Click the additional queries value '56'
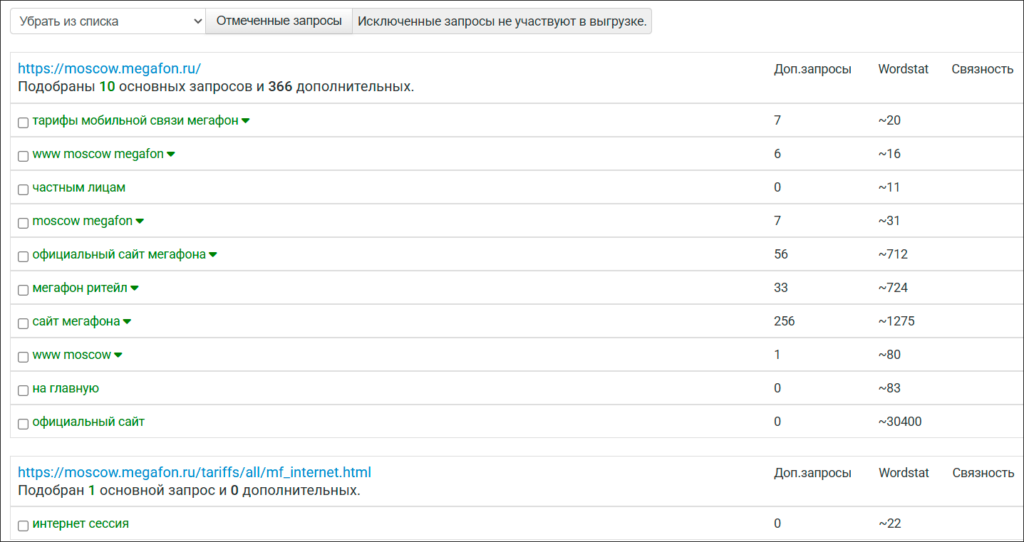This screenshot has height=542, width=1024. (x=781, y=254)
